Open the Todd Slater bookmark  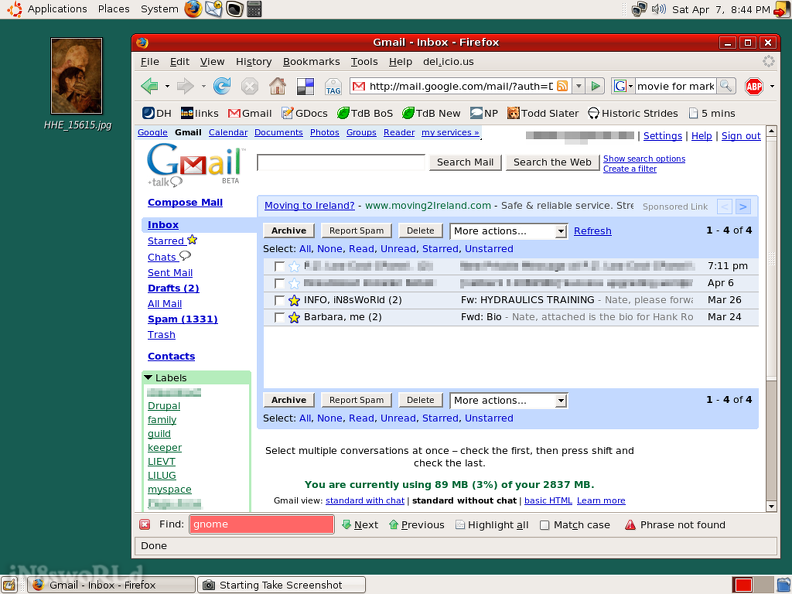(543, 113)
